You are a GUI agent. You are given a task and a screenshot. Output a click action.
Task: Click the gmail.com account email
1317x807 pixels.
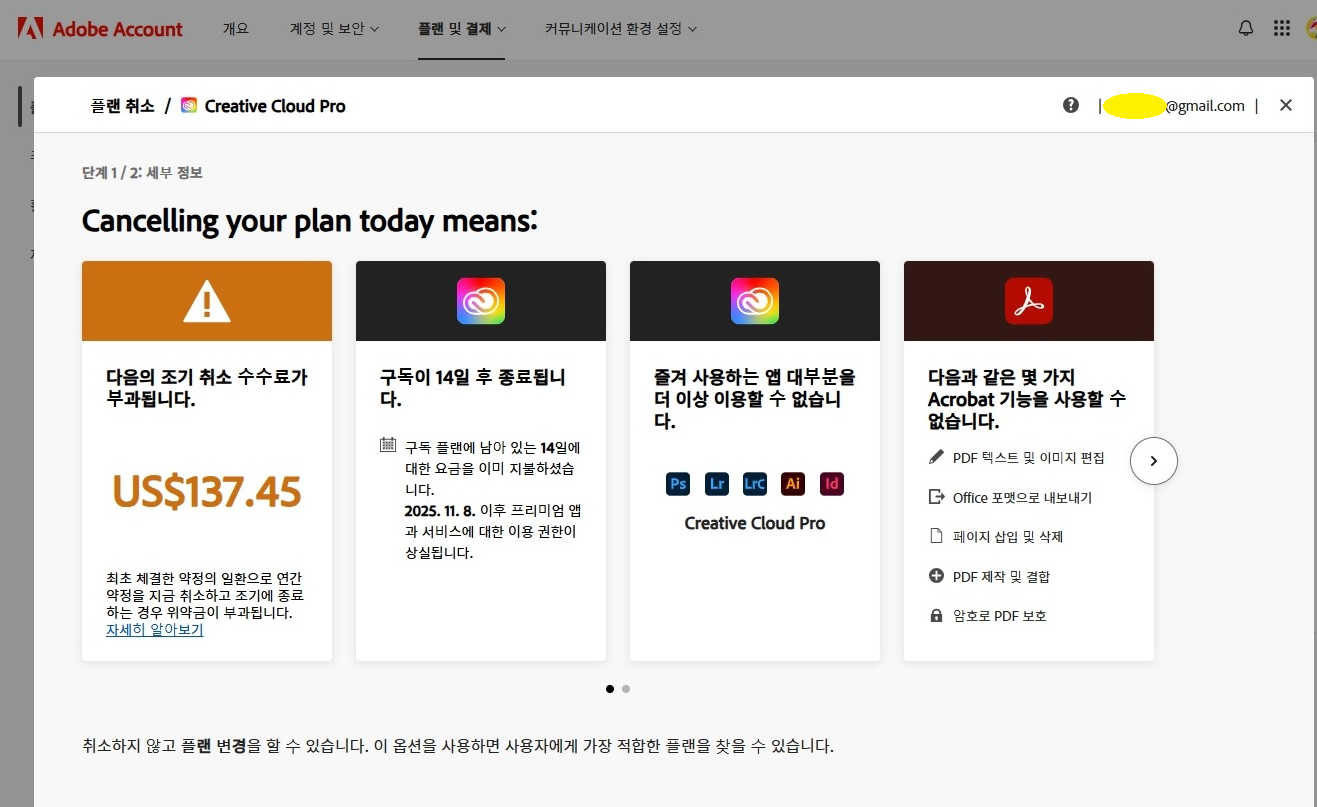(x=1175, y=105)
